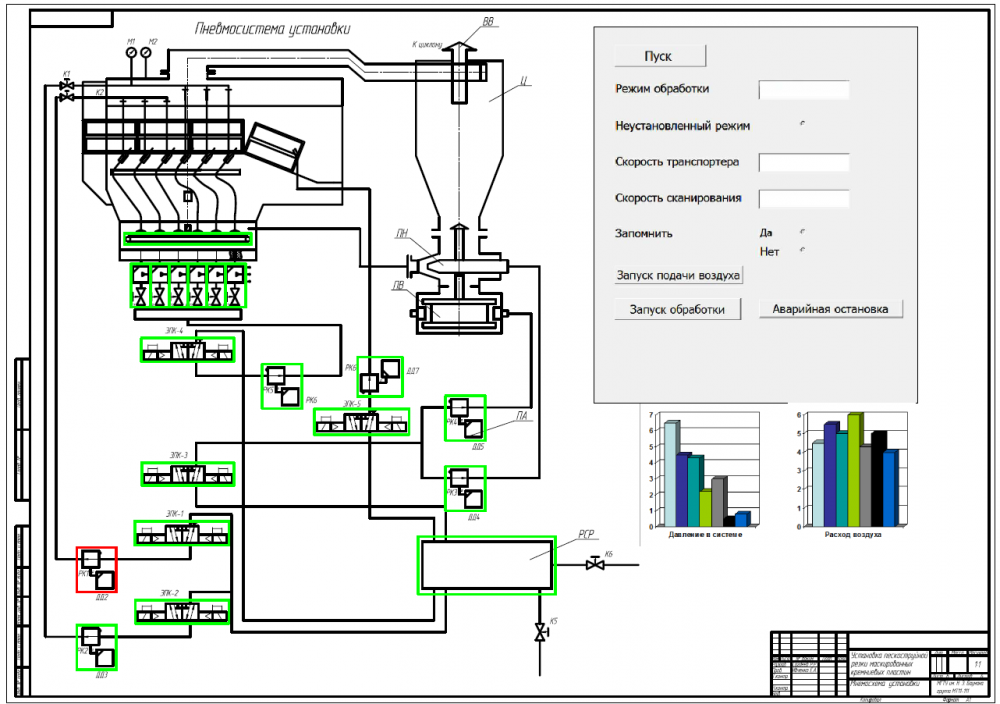Click the ЭПК-2 valve symbol
The width and height of the screenshot is (1000, 704).
click(181, 610)
